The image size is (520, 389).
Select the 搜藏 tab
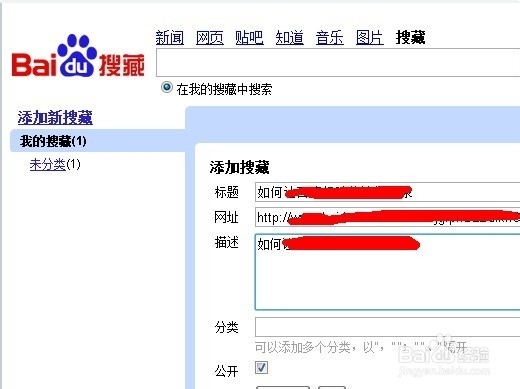click(x=410, y=37)
